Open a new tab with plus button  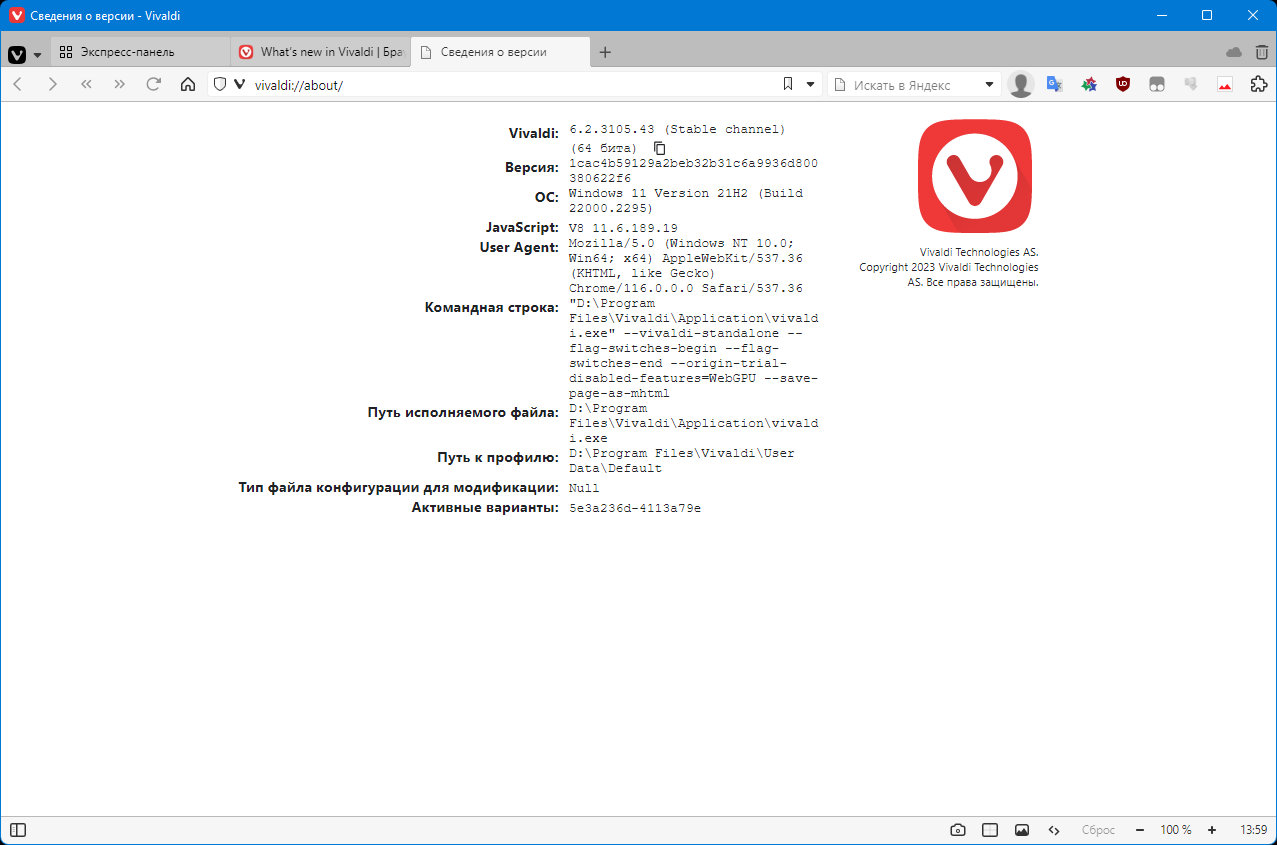pyautogui.click(x=605, y=52)
